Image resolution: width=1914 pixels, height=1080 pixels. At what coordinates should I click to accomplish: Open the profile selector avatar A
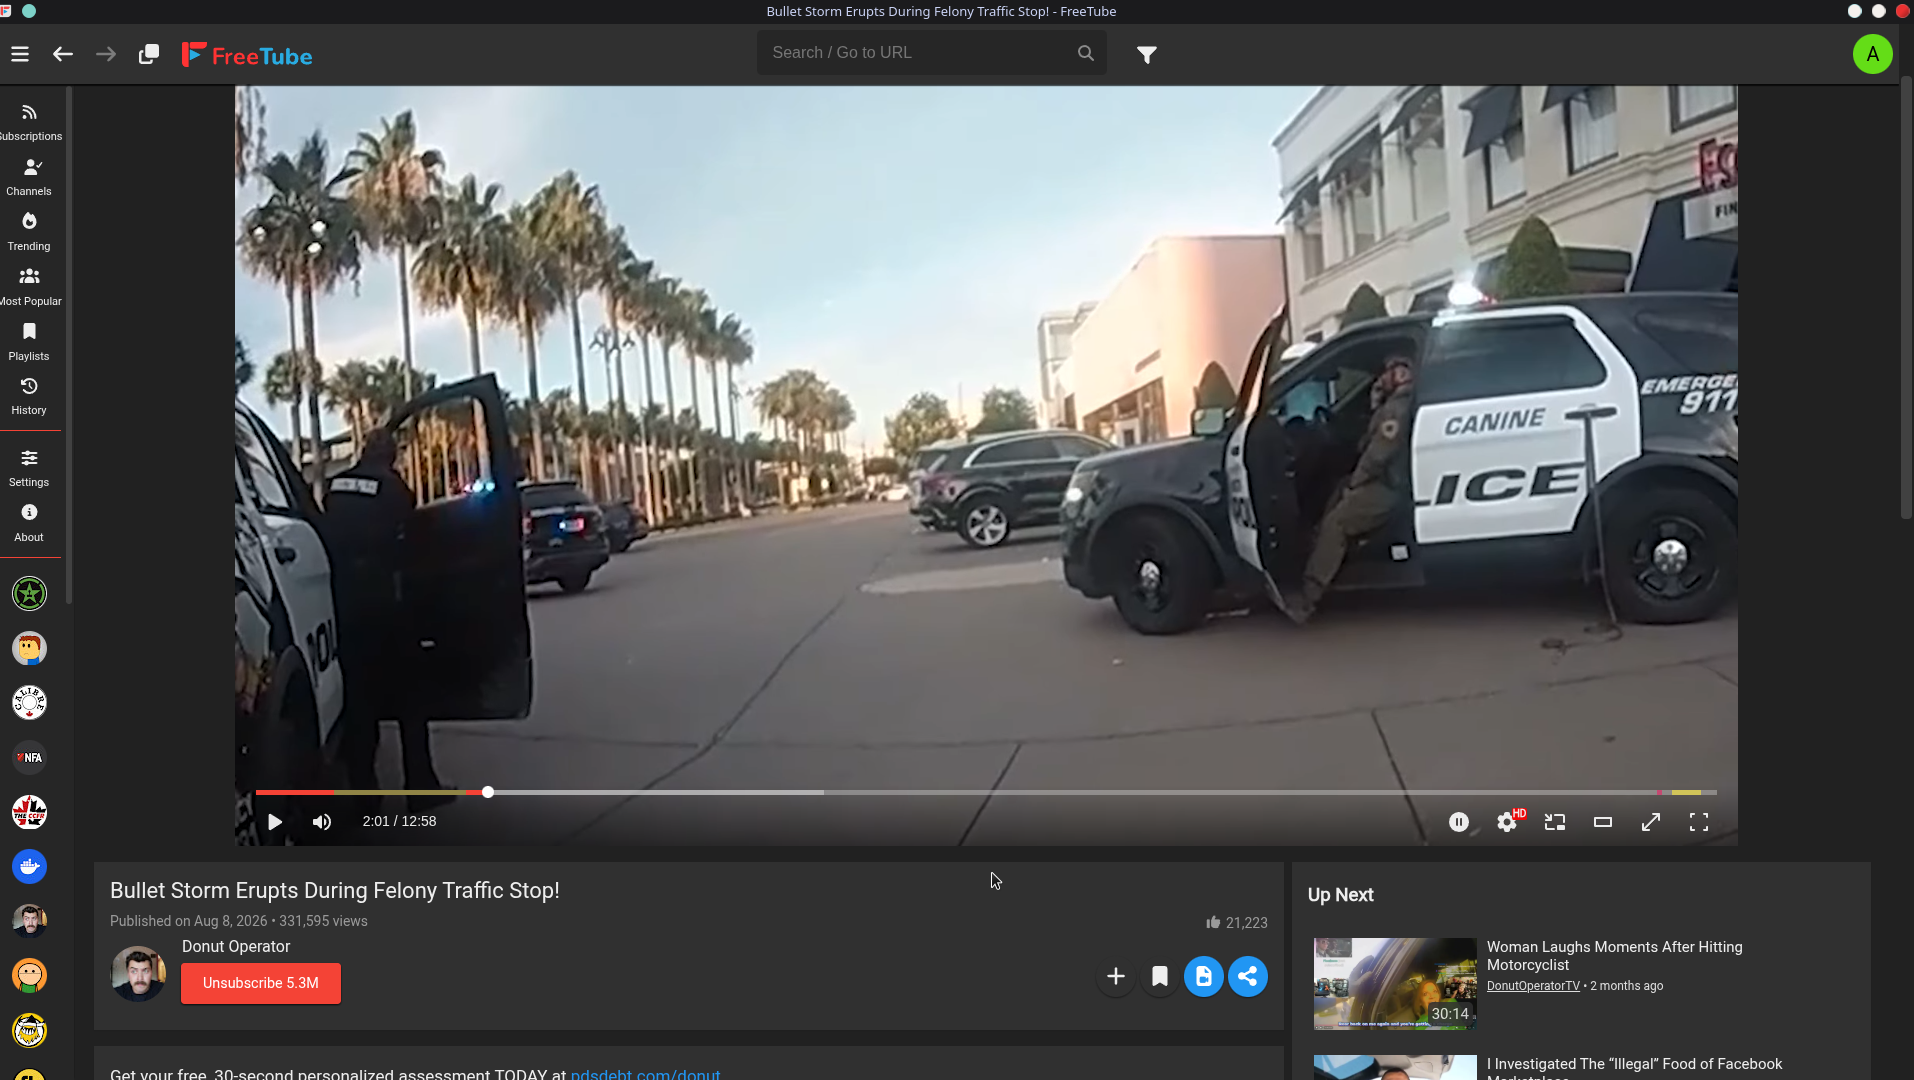1872,54
